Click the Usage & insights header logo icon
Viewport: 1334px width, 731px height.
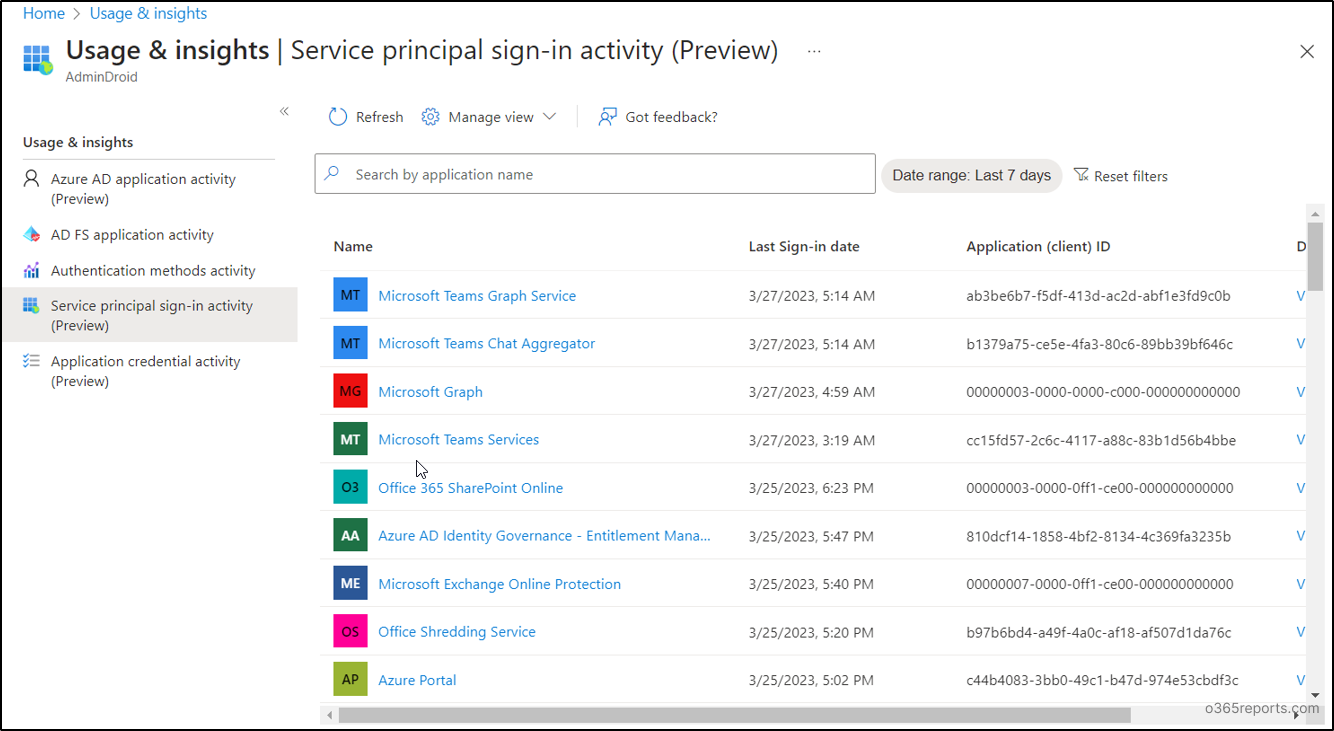[38, 59]
